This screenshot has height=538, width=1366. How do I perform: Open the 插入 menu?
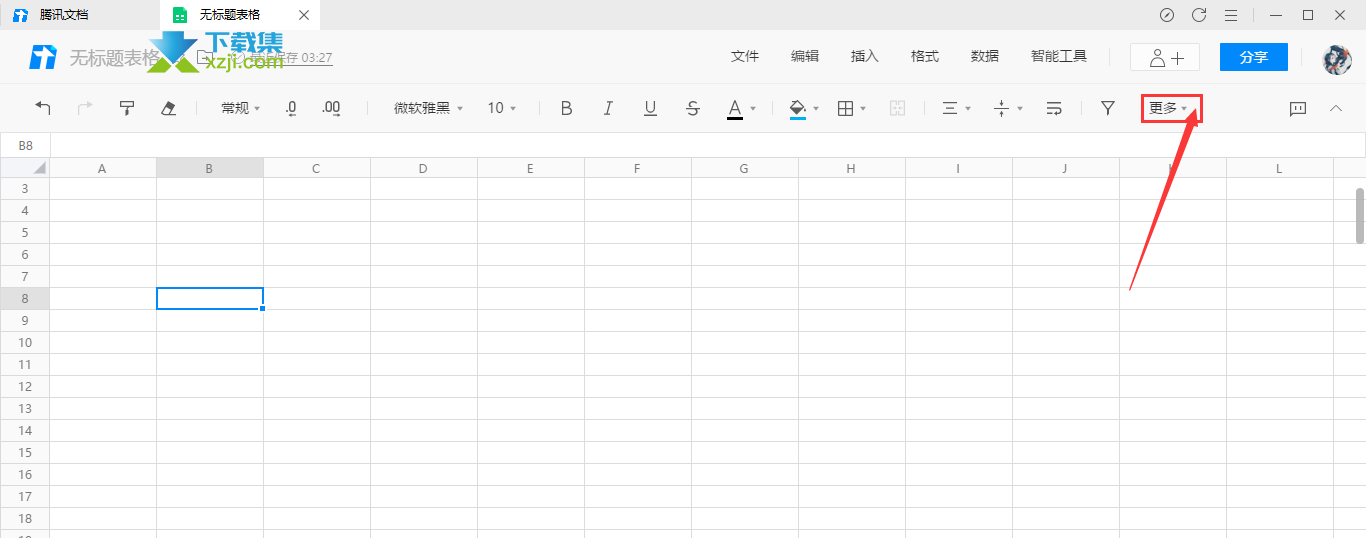coord(865,57)
